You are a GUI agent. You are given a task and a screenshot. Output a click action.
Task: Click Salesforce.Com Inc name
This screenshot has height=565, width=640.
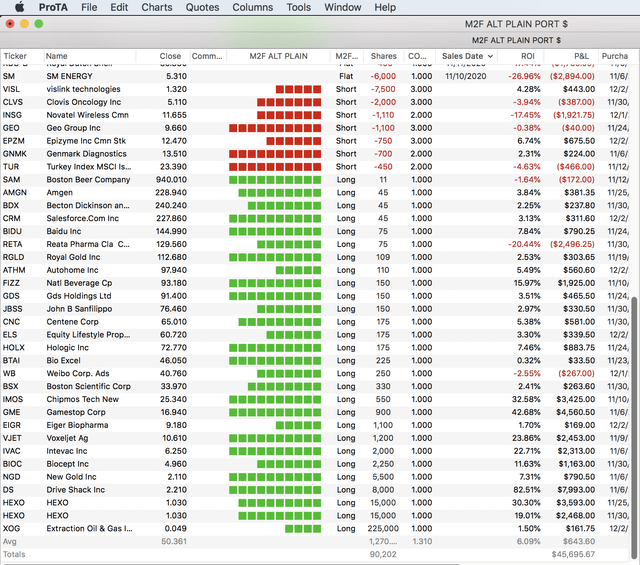82,218
